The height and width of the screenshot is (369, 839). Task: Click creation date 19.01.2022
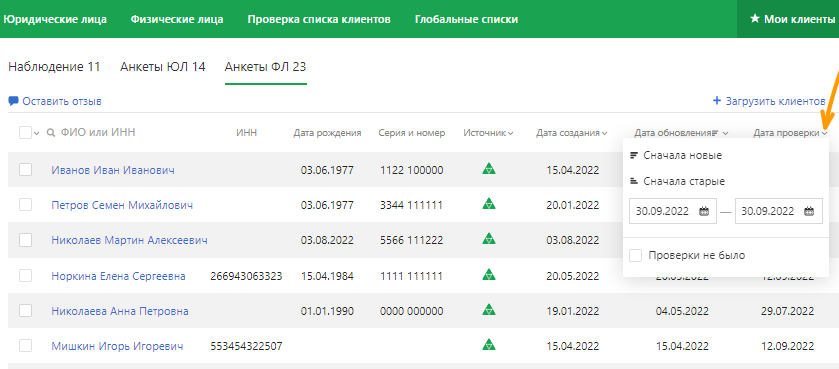pos(573,311)
